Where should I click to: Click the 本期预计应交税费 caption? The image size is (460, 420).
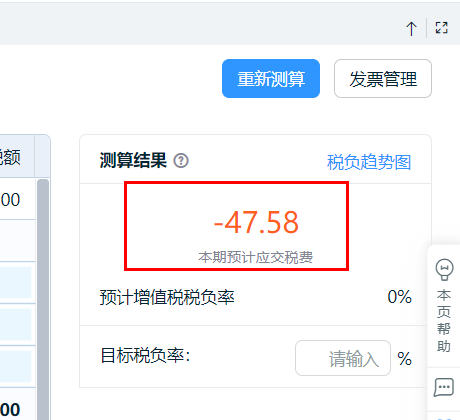(256, 257)
